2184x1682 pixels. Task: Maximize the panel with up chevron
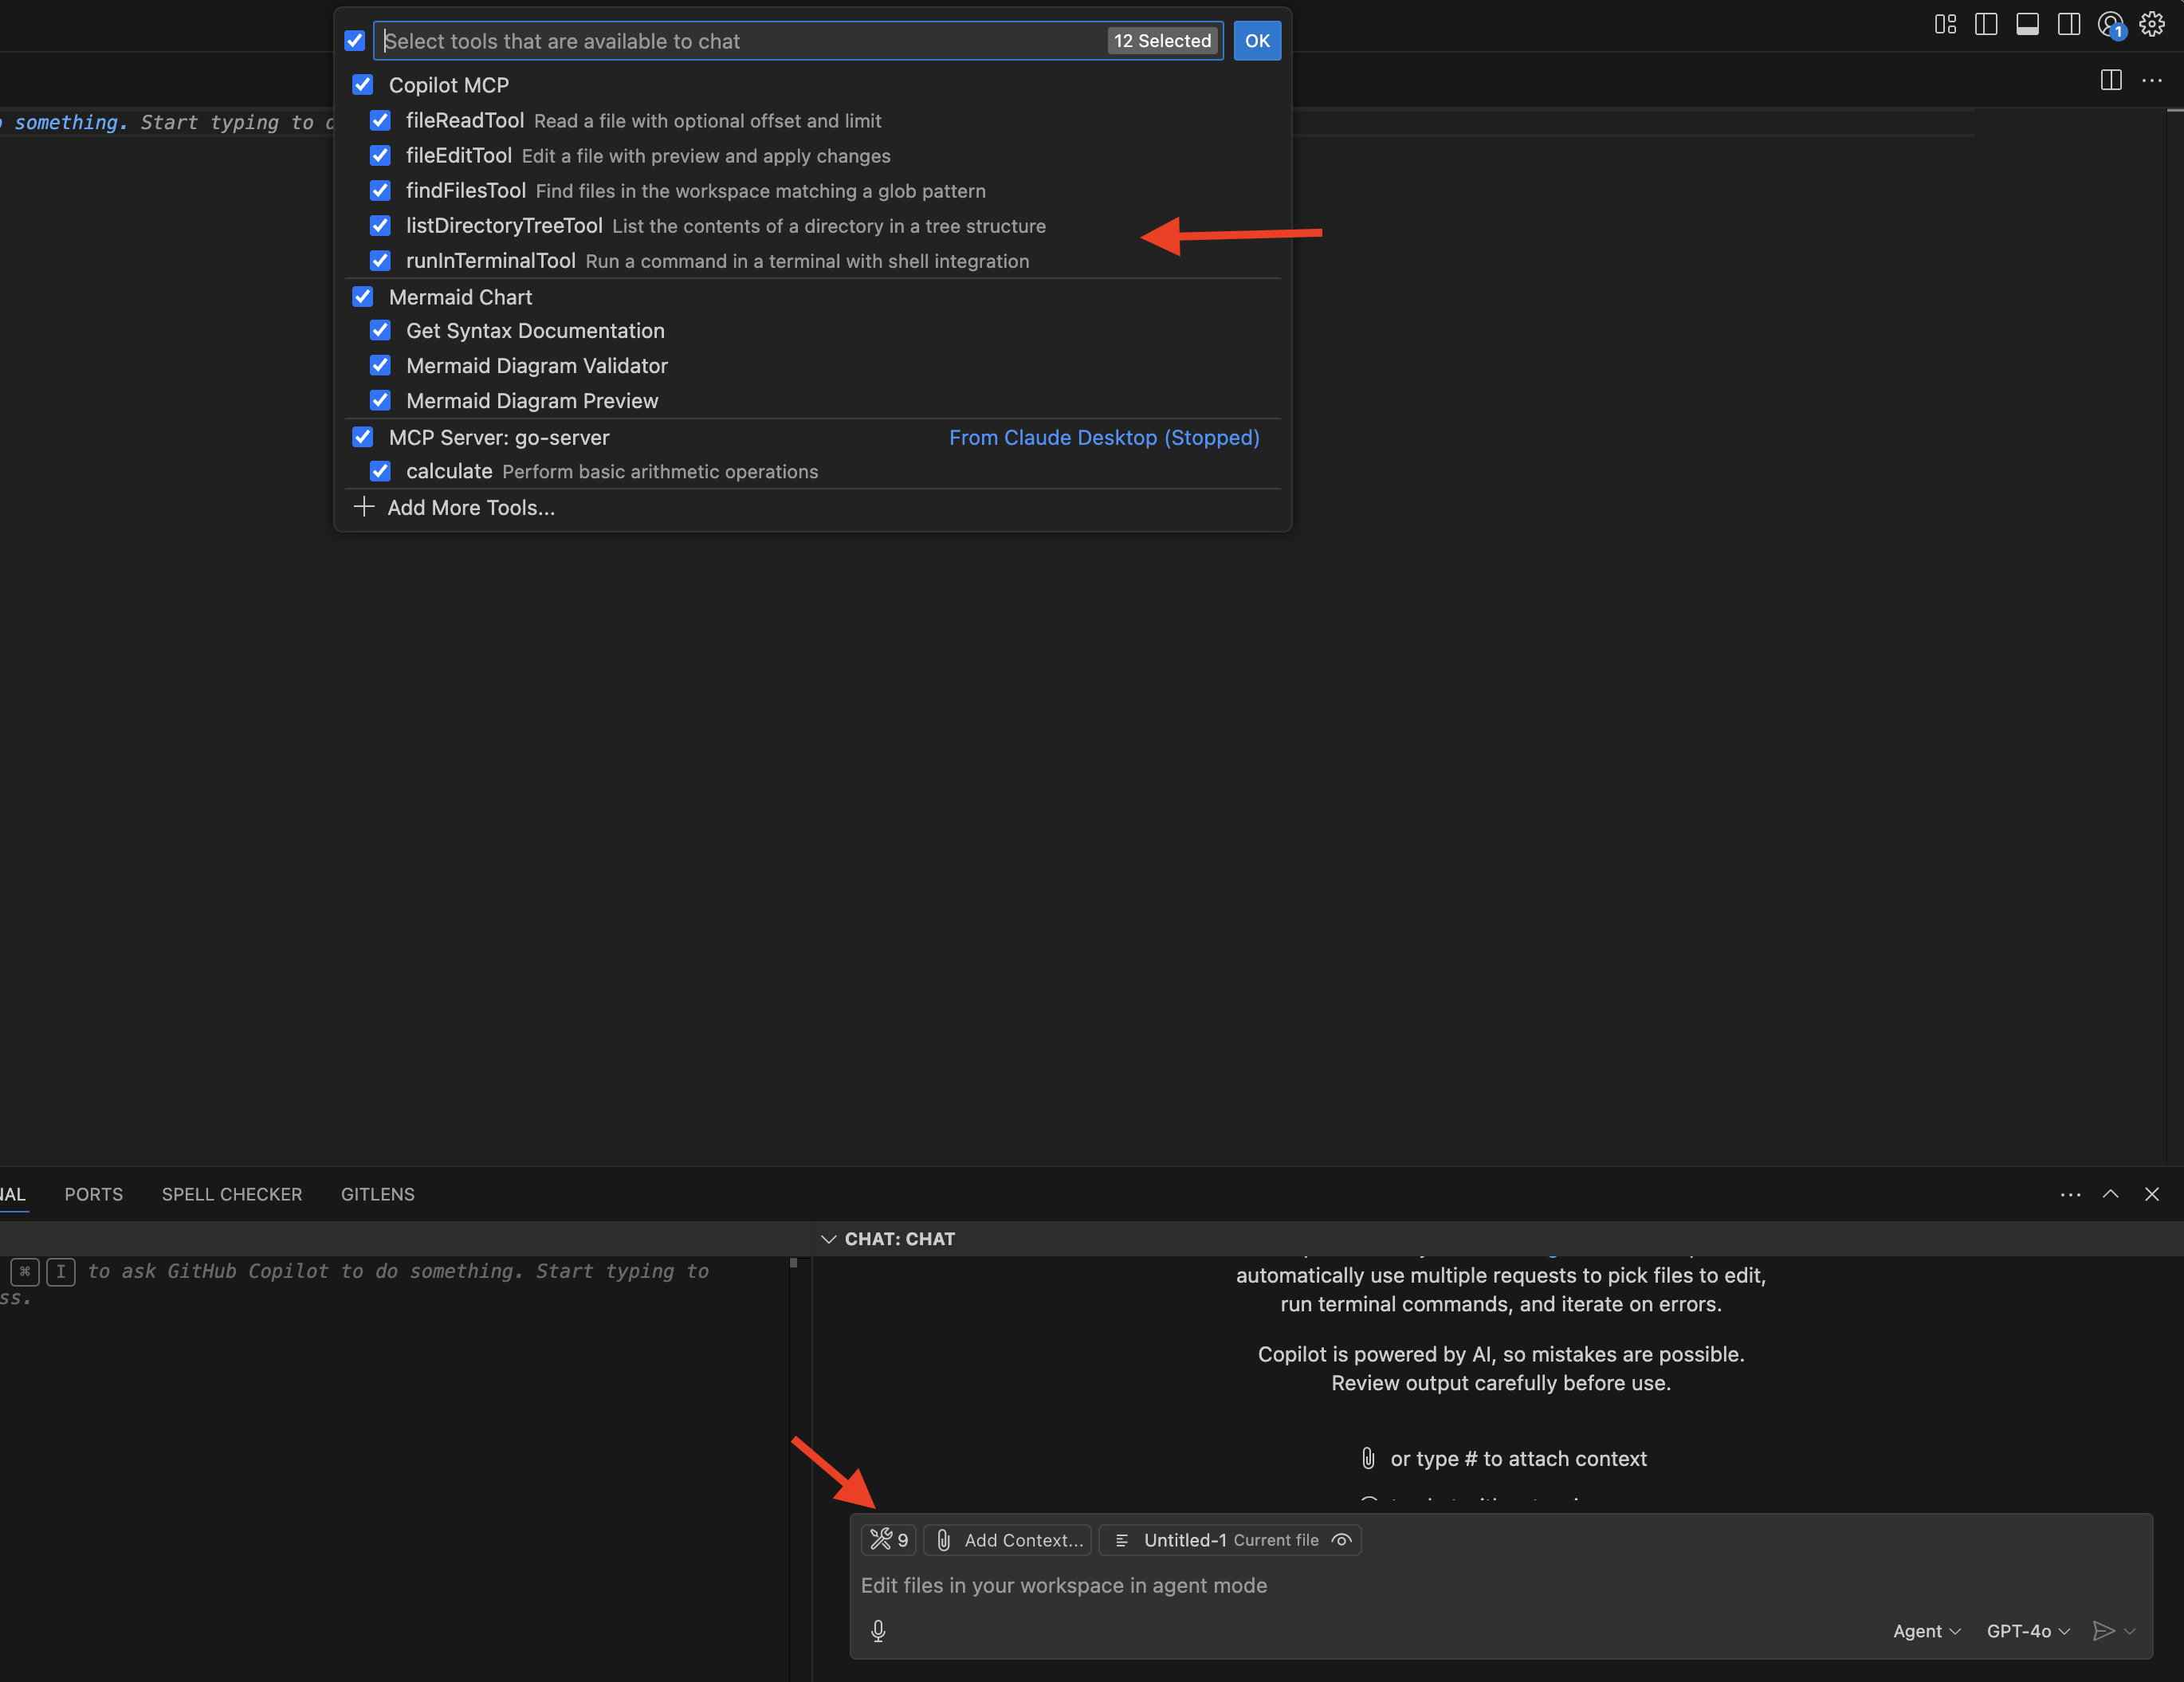[x=2111, y=1194]
